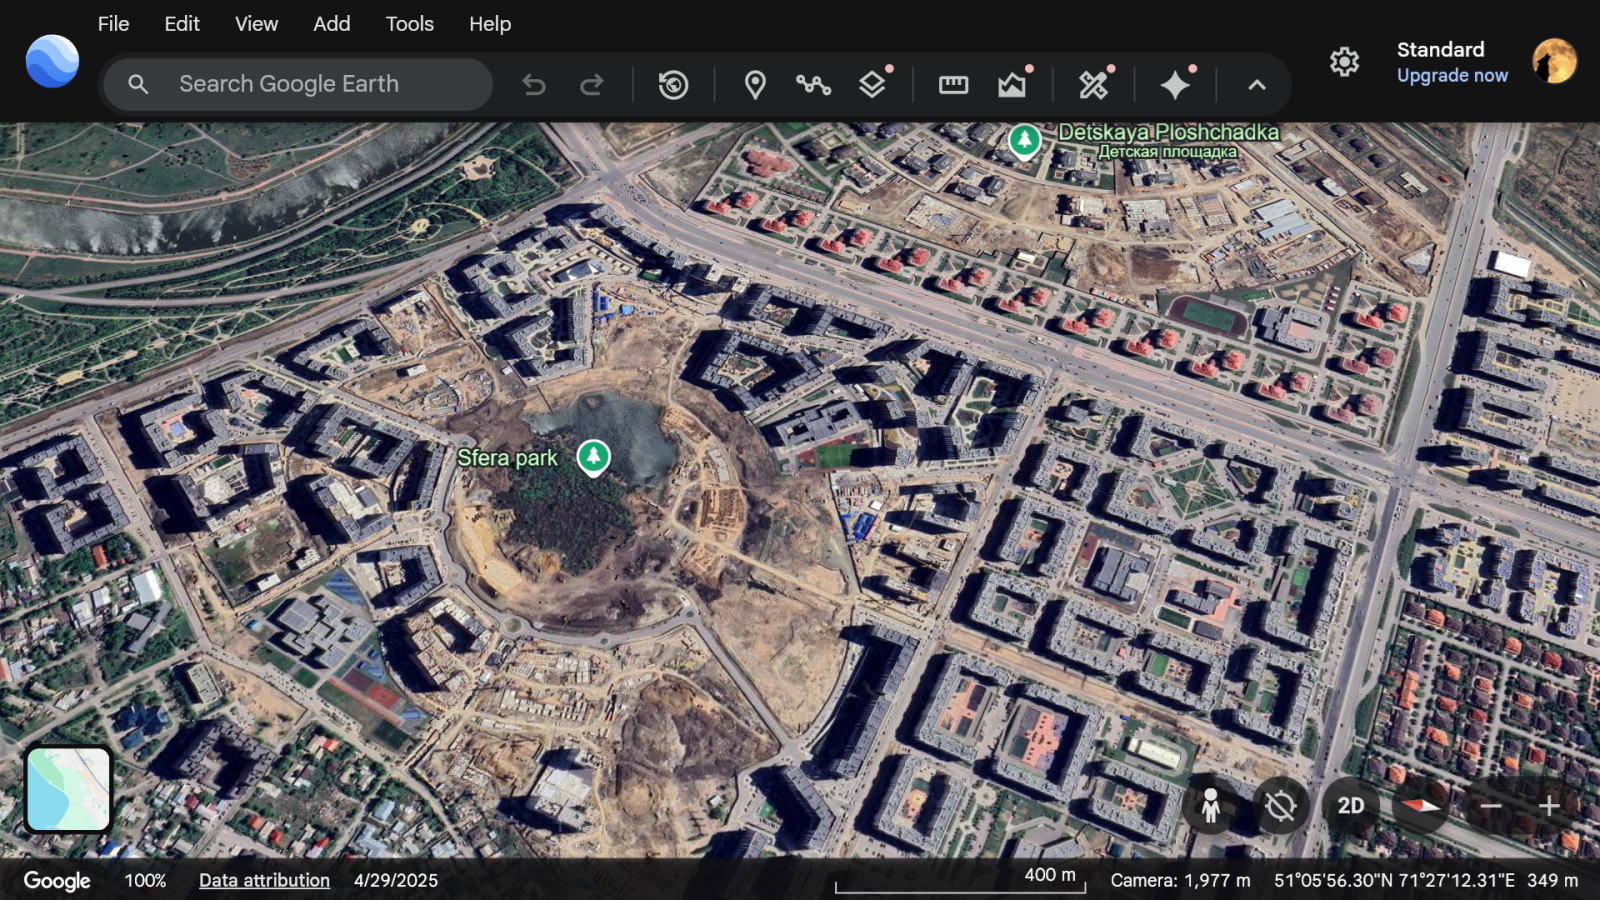Open the Tools menu

tap(409, 24)
